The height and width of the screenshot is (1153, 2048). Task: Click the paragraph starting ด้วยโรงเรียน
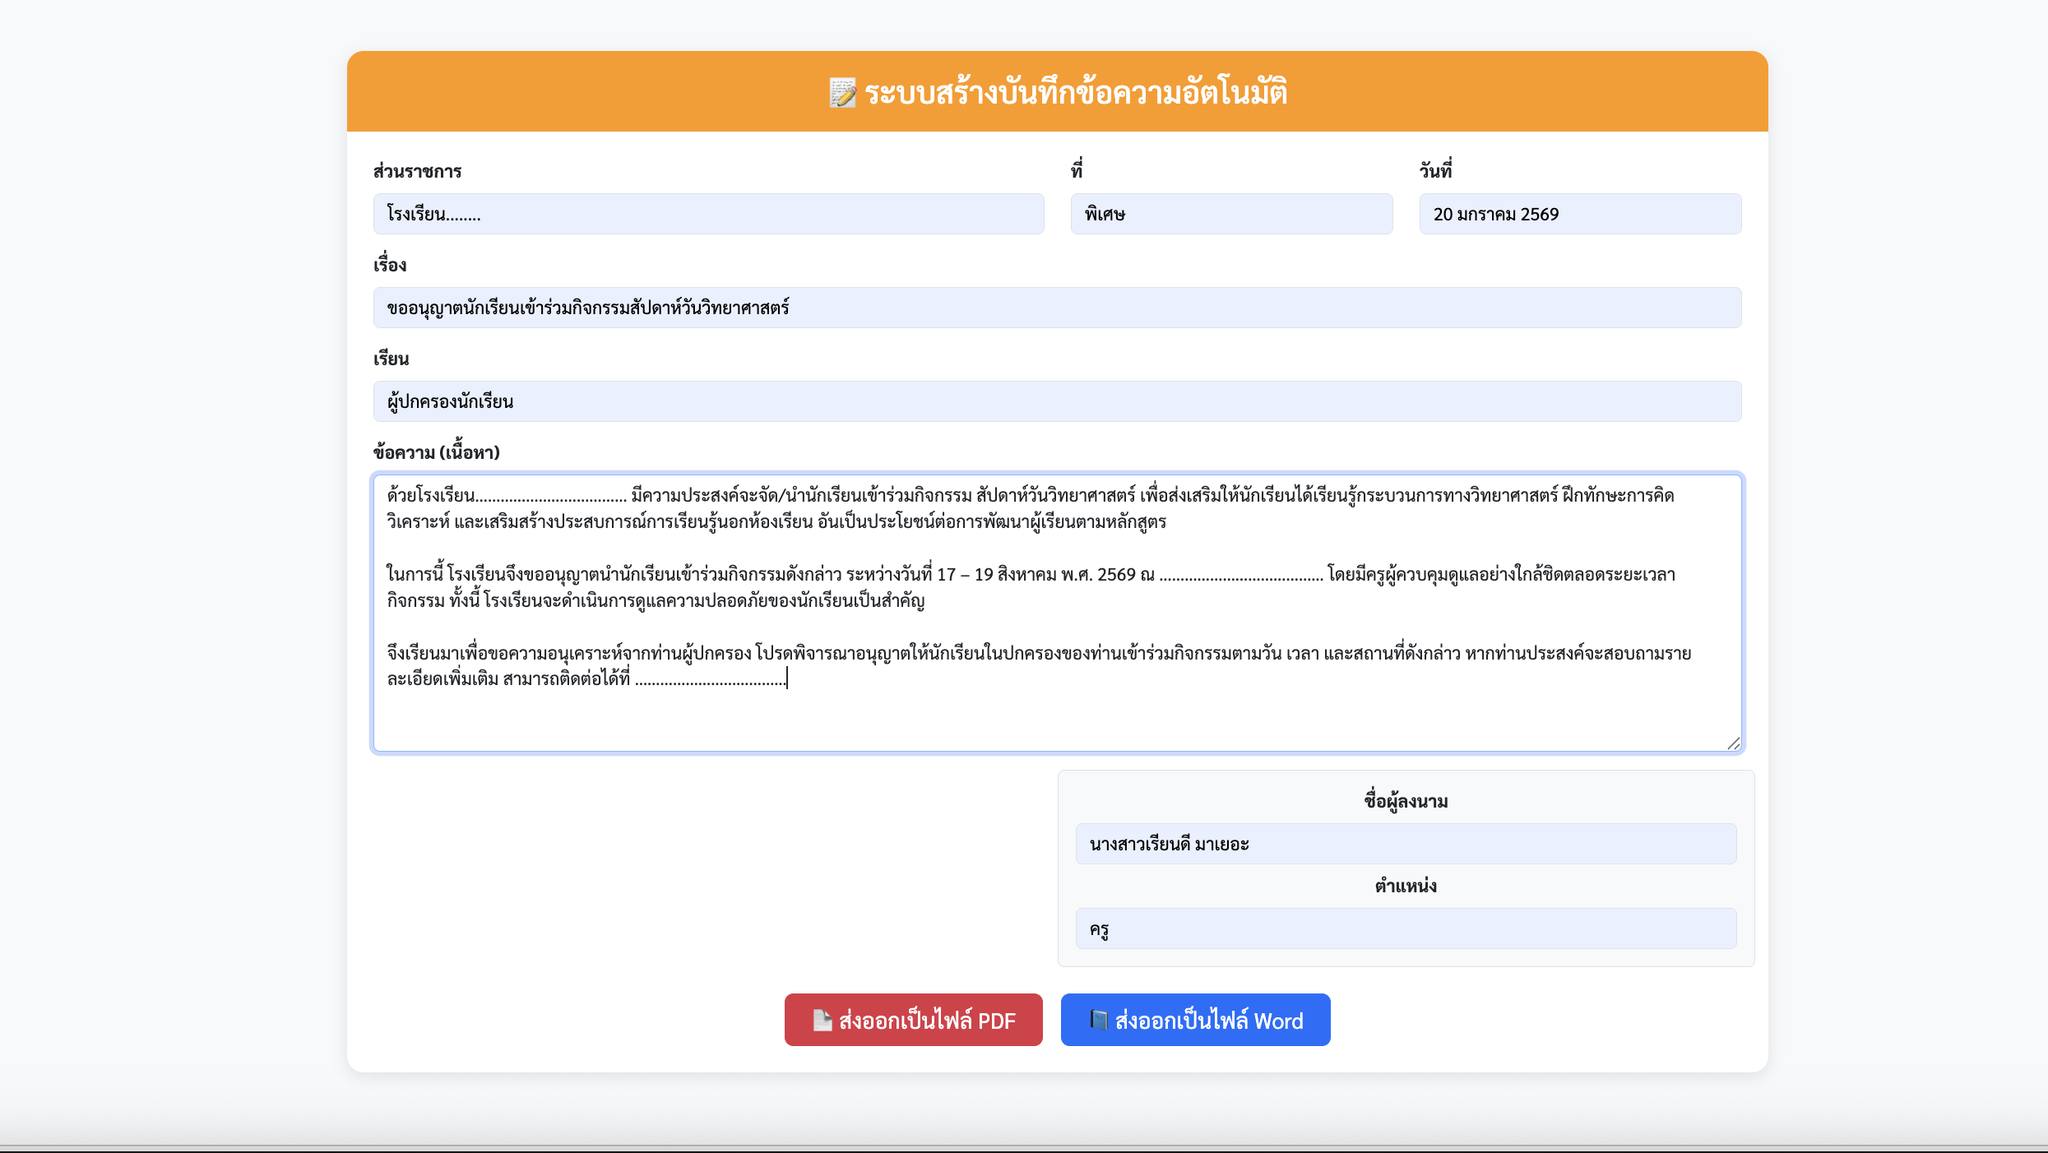click(1030, 508)
